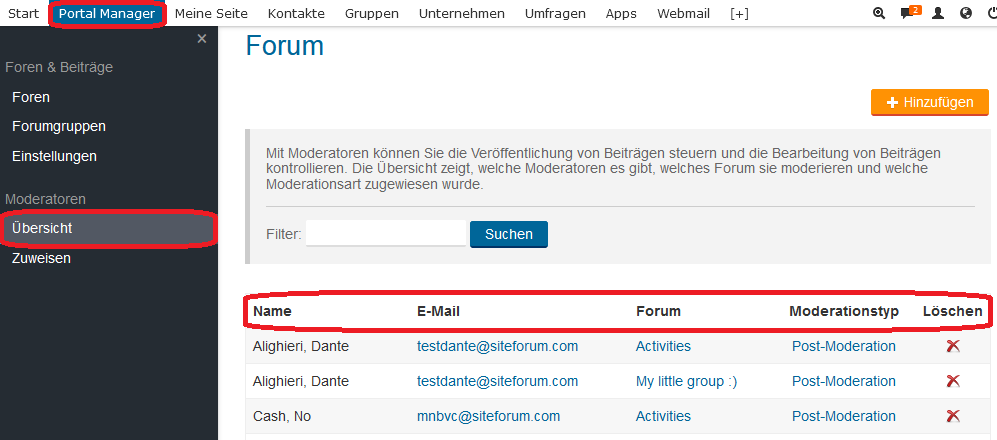997x440 pixels.
Task: Open Zuweisen under Moderatoren
Action: [41, 258]
